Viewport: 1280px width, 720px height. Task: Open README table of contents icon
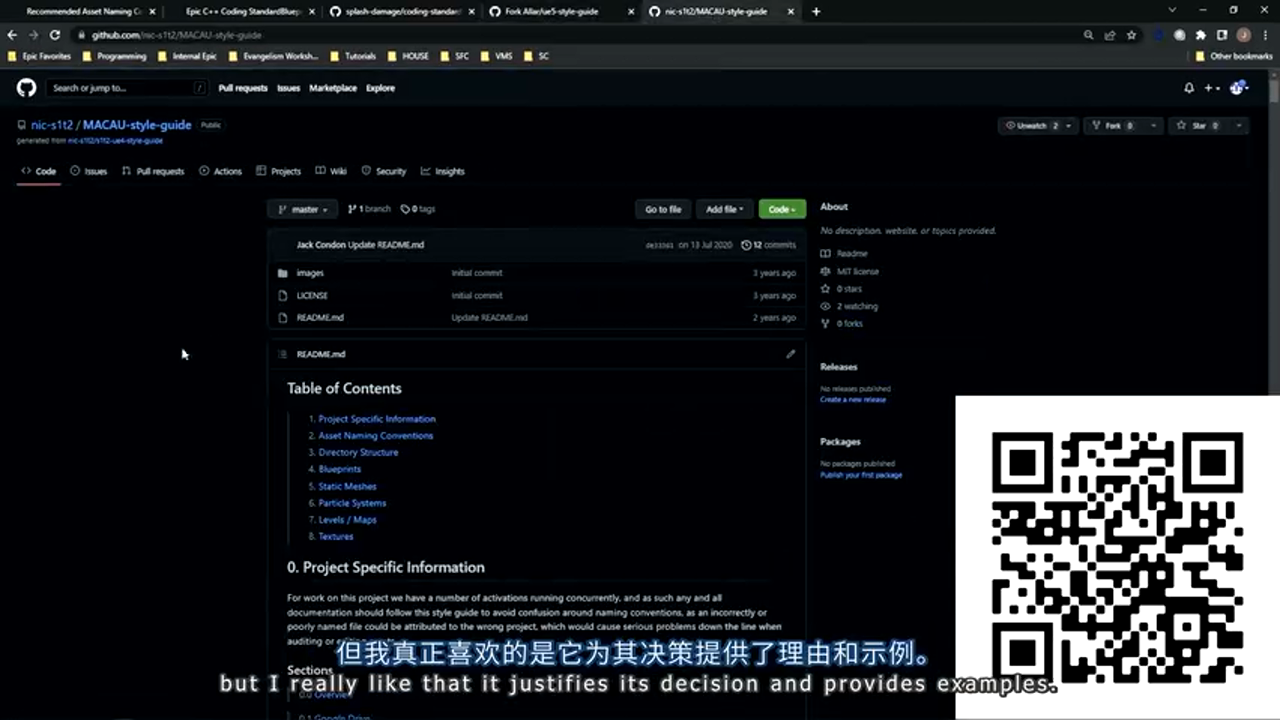282,354
